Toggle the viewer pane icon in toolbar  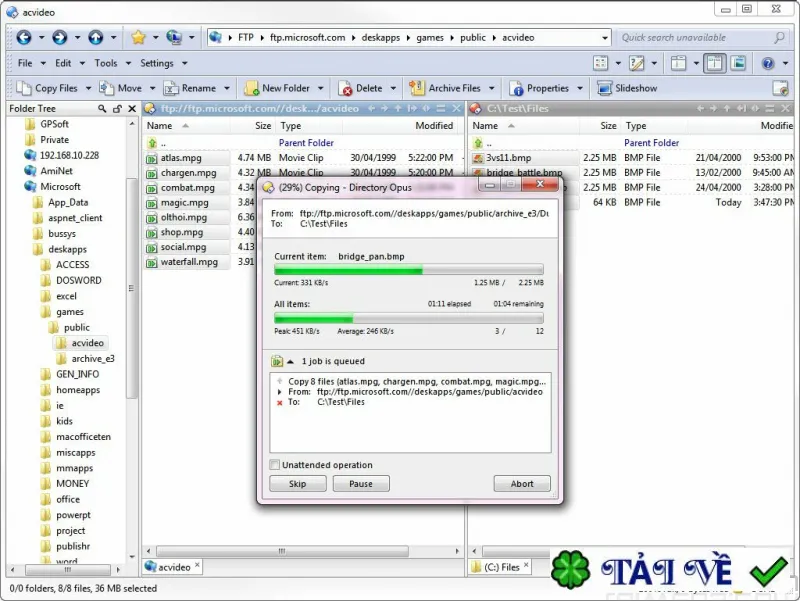pyautogui.click(x=738, y=63)
